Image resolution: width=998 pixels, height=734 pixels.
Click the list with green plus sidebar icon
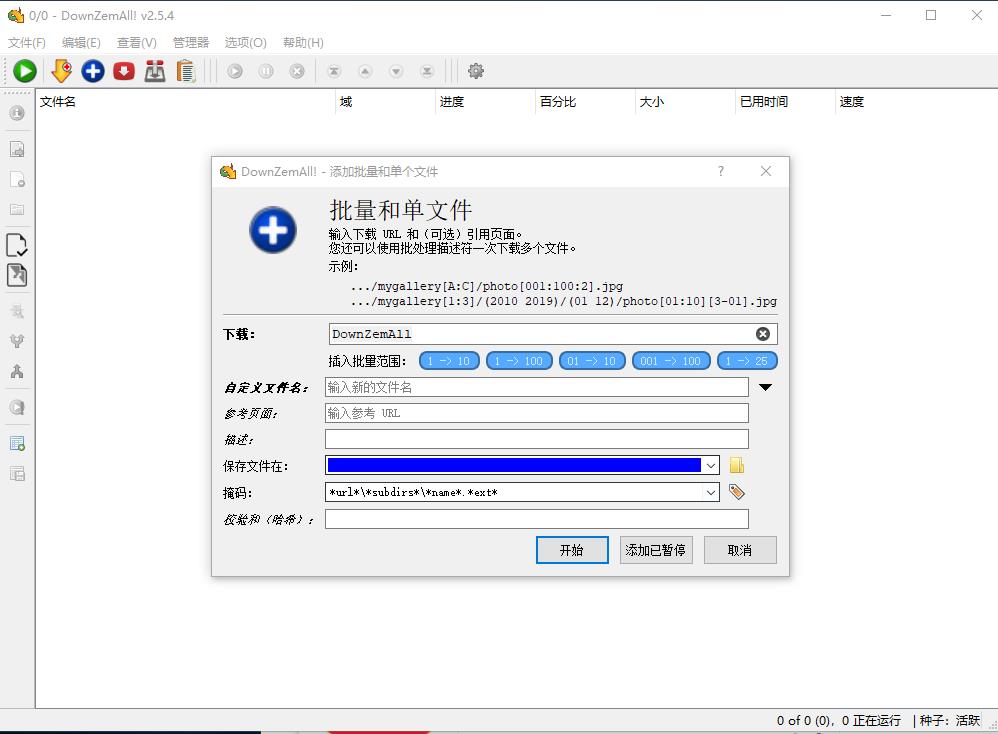(17, 443)
